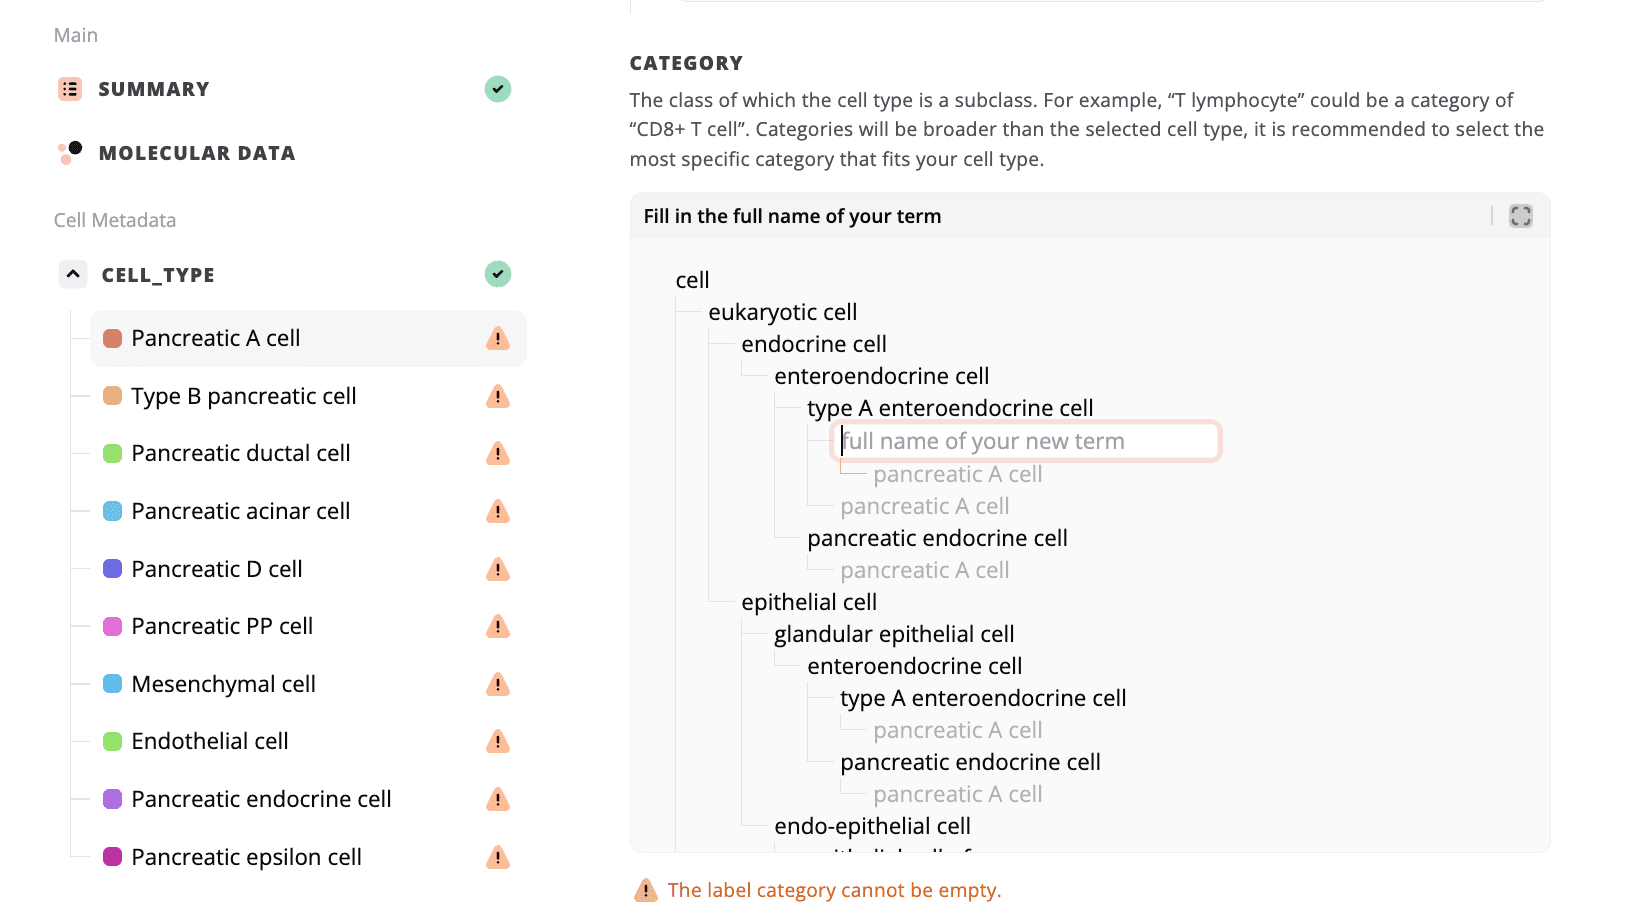Image resolution: width=1646 pixels, height=918 pixels.
Task: Click the Molecular Data dots icon
Action: tap(70, 153)
